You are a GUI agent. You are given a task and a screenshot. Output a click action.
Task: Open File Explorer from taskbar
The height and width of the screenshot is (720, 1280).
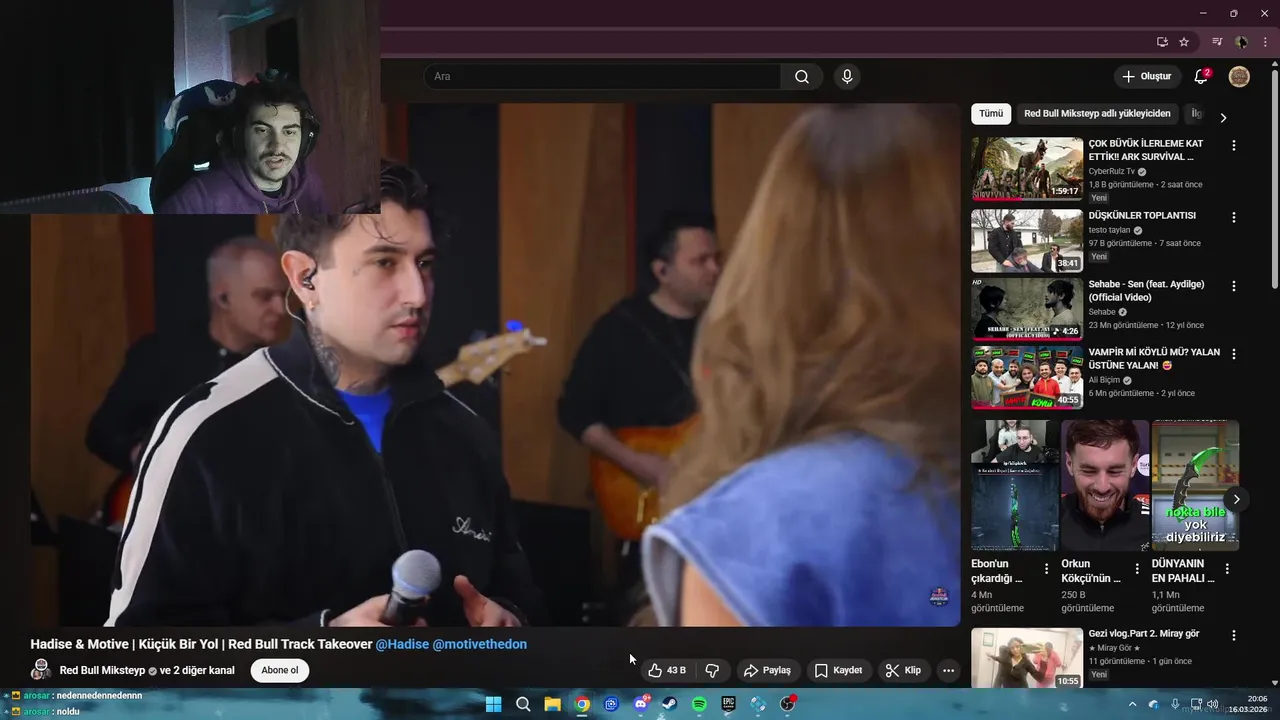pyautogui.click(x=552, y=704)
